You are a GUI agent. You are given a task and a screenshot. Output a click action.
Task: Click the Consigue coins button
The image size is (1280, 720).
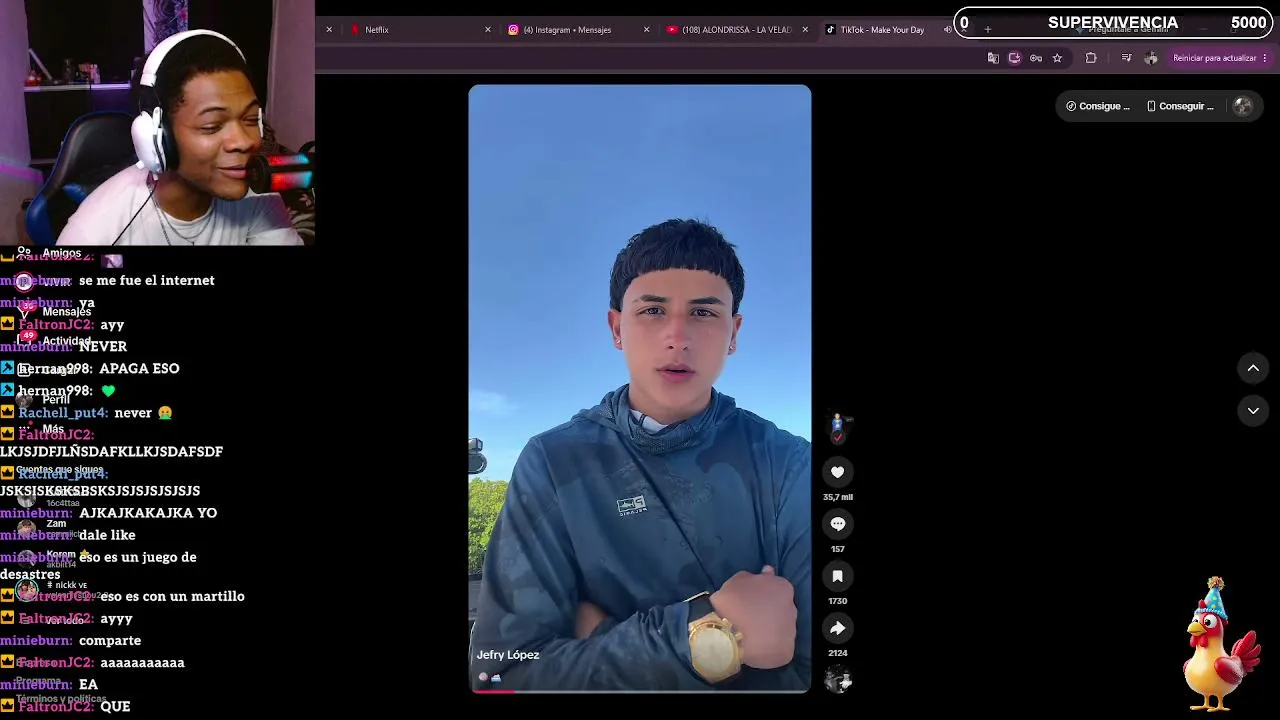(1098, 106)
